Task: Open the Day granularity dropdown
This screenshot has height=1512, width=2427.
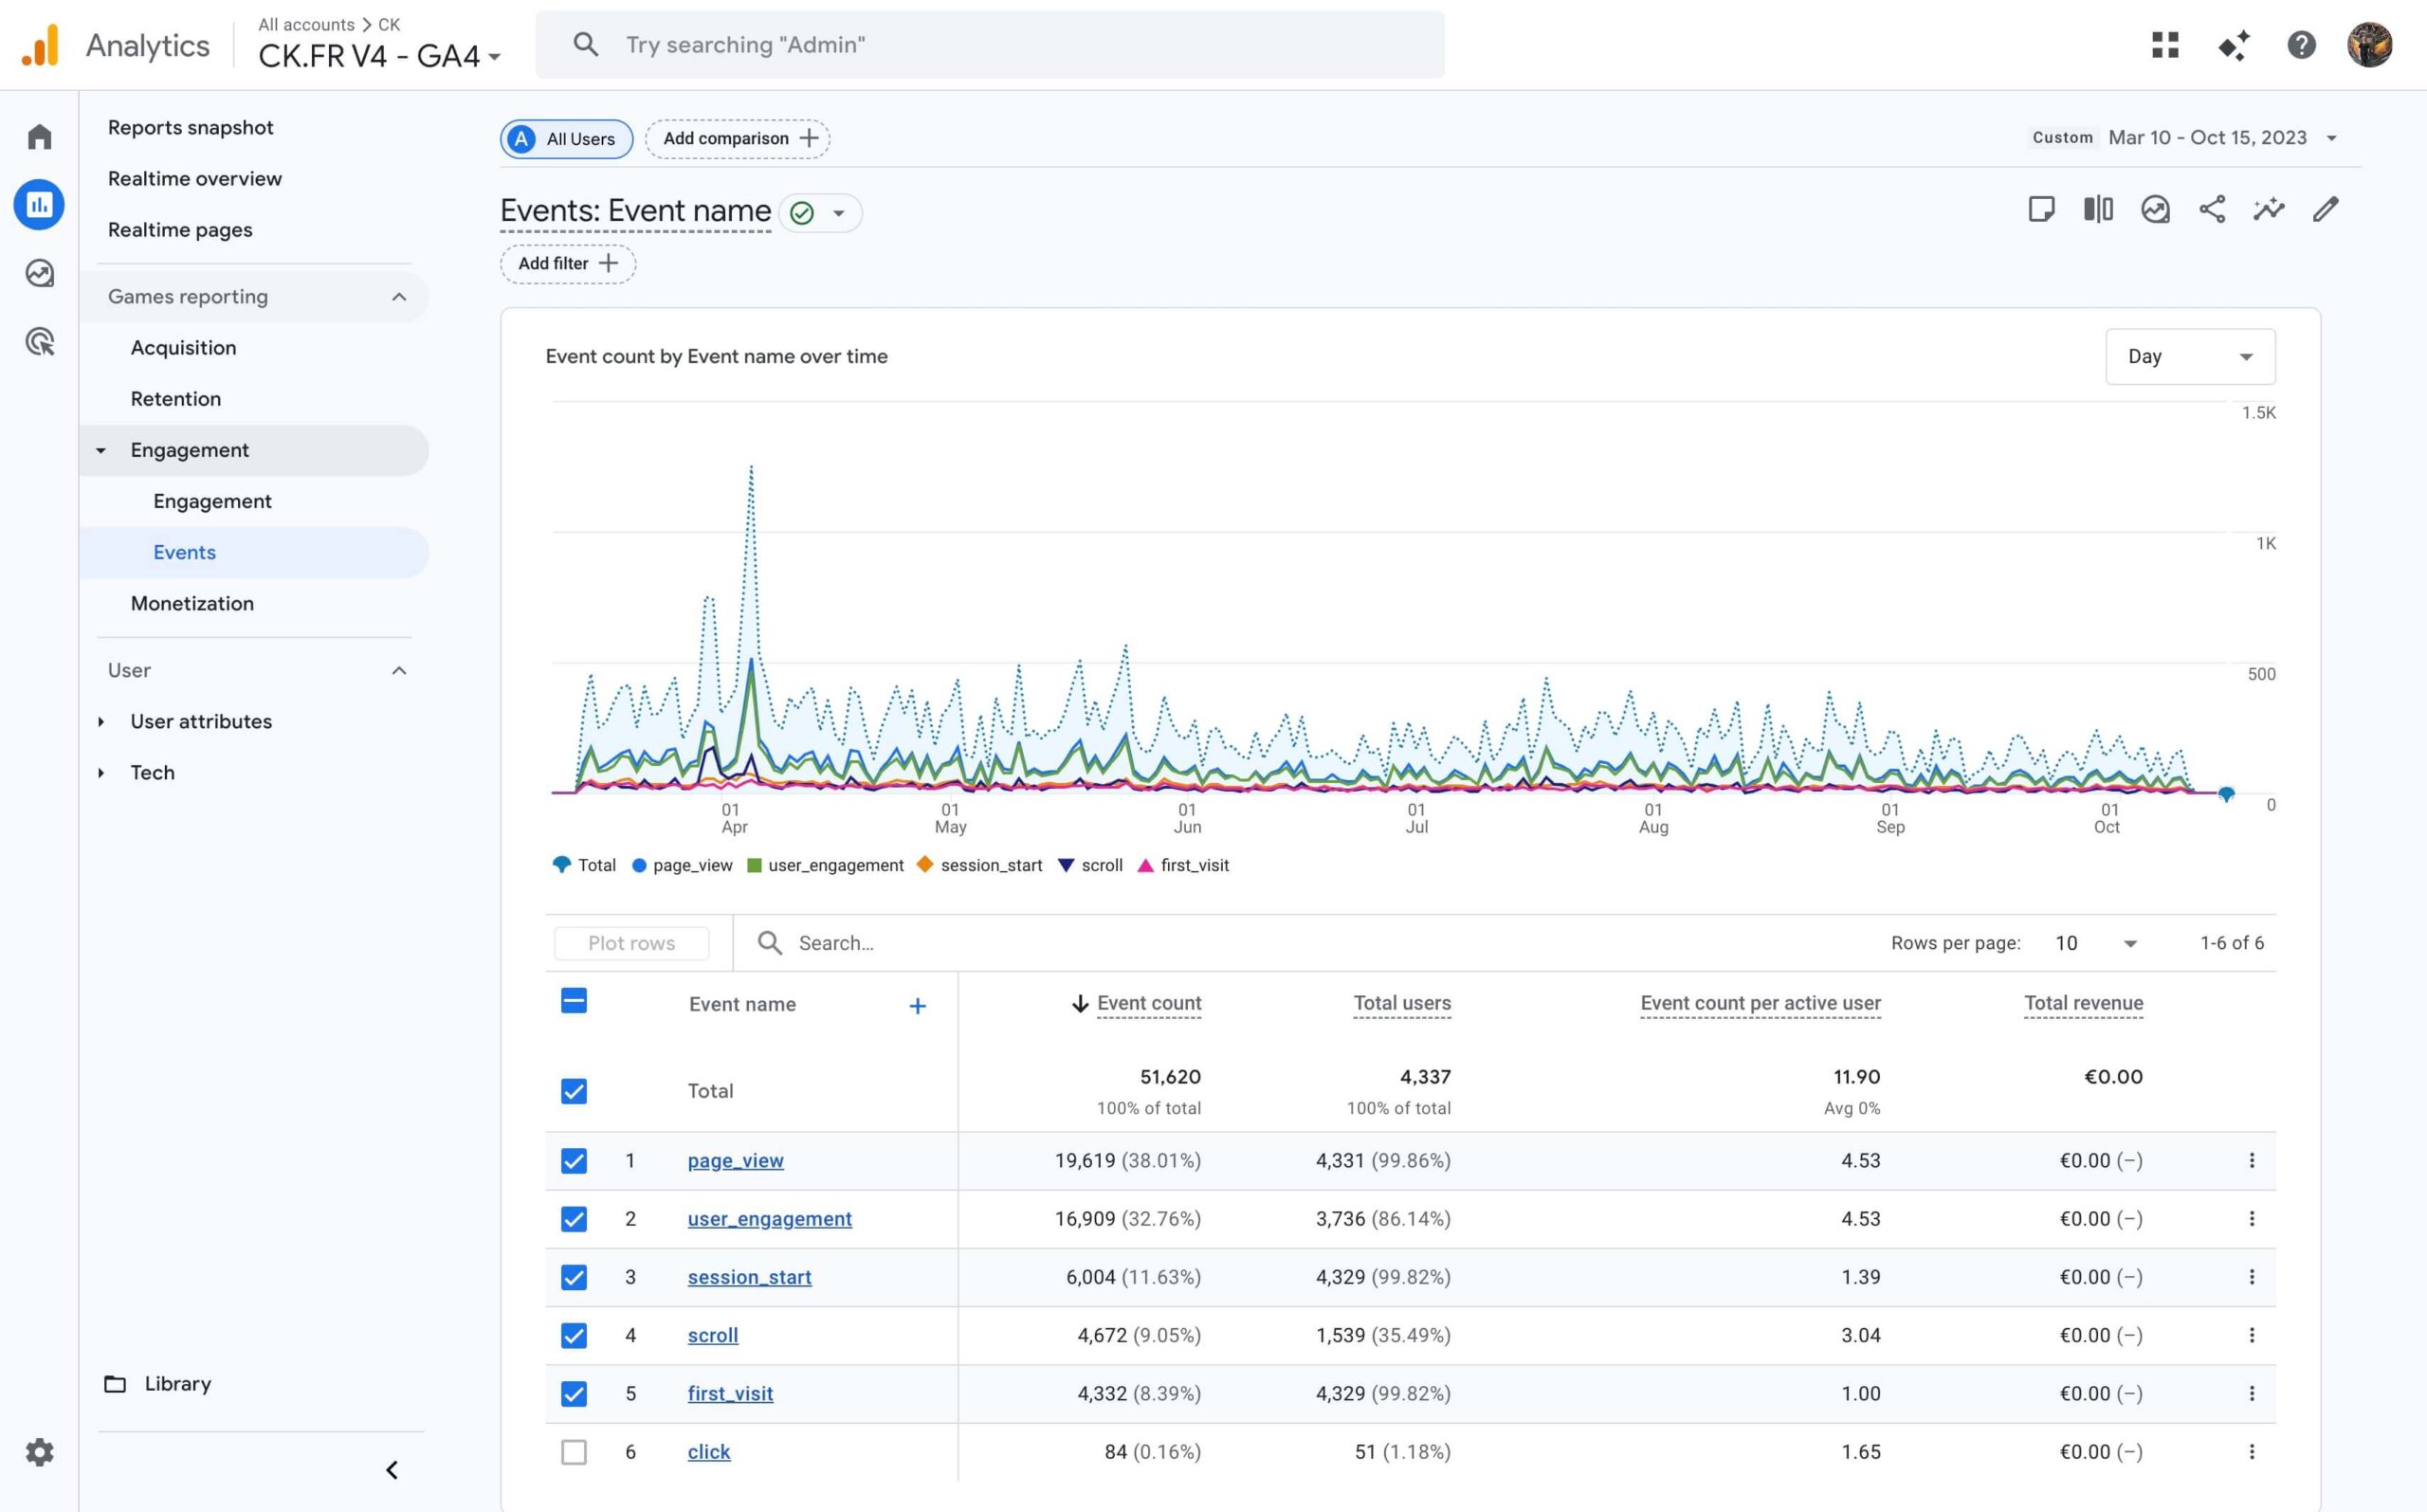Action: coord(2190,357)
